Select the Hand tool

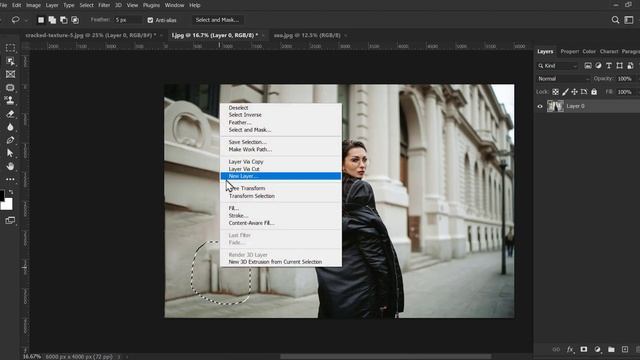(x=10, y=166)
